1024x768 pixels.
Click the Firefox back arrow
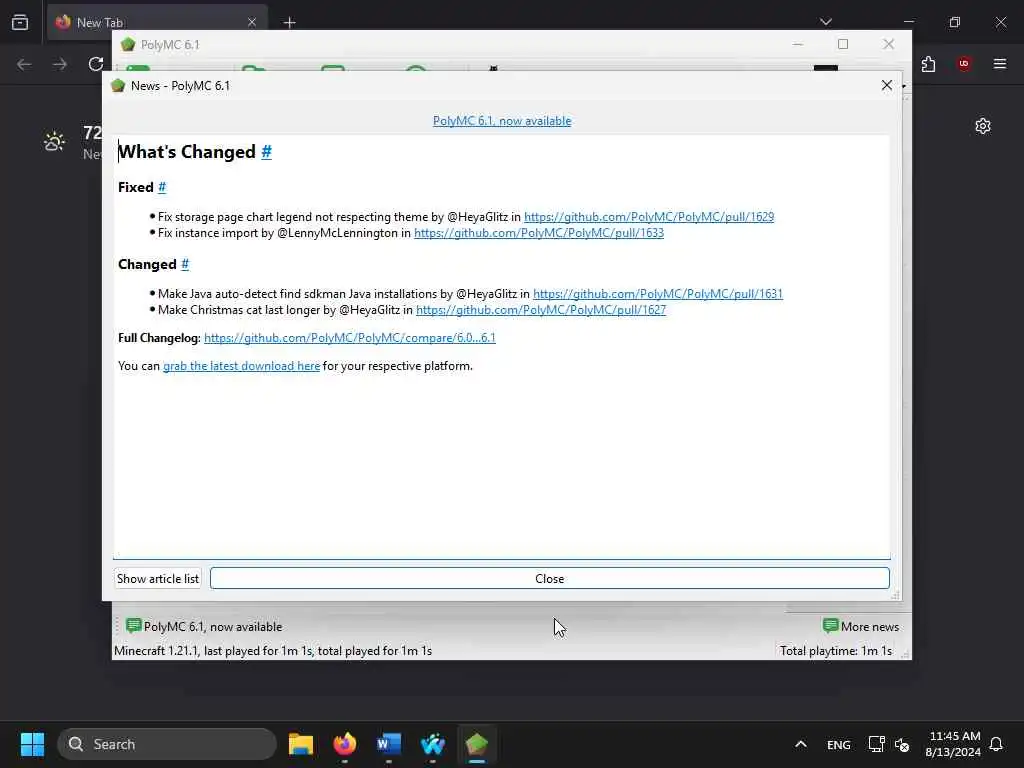click(24, 64)
